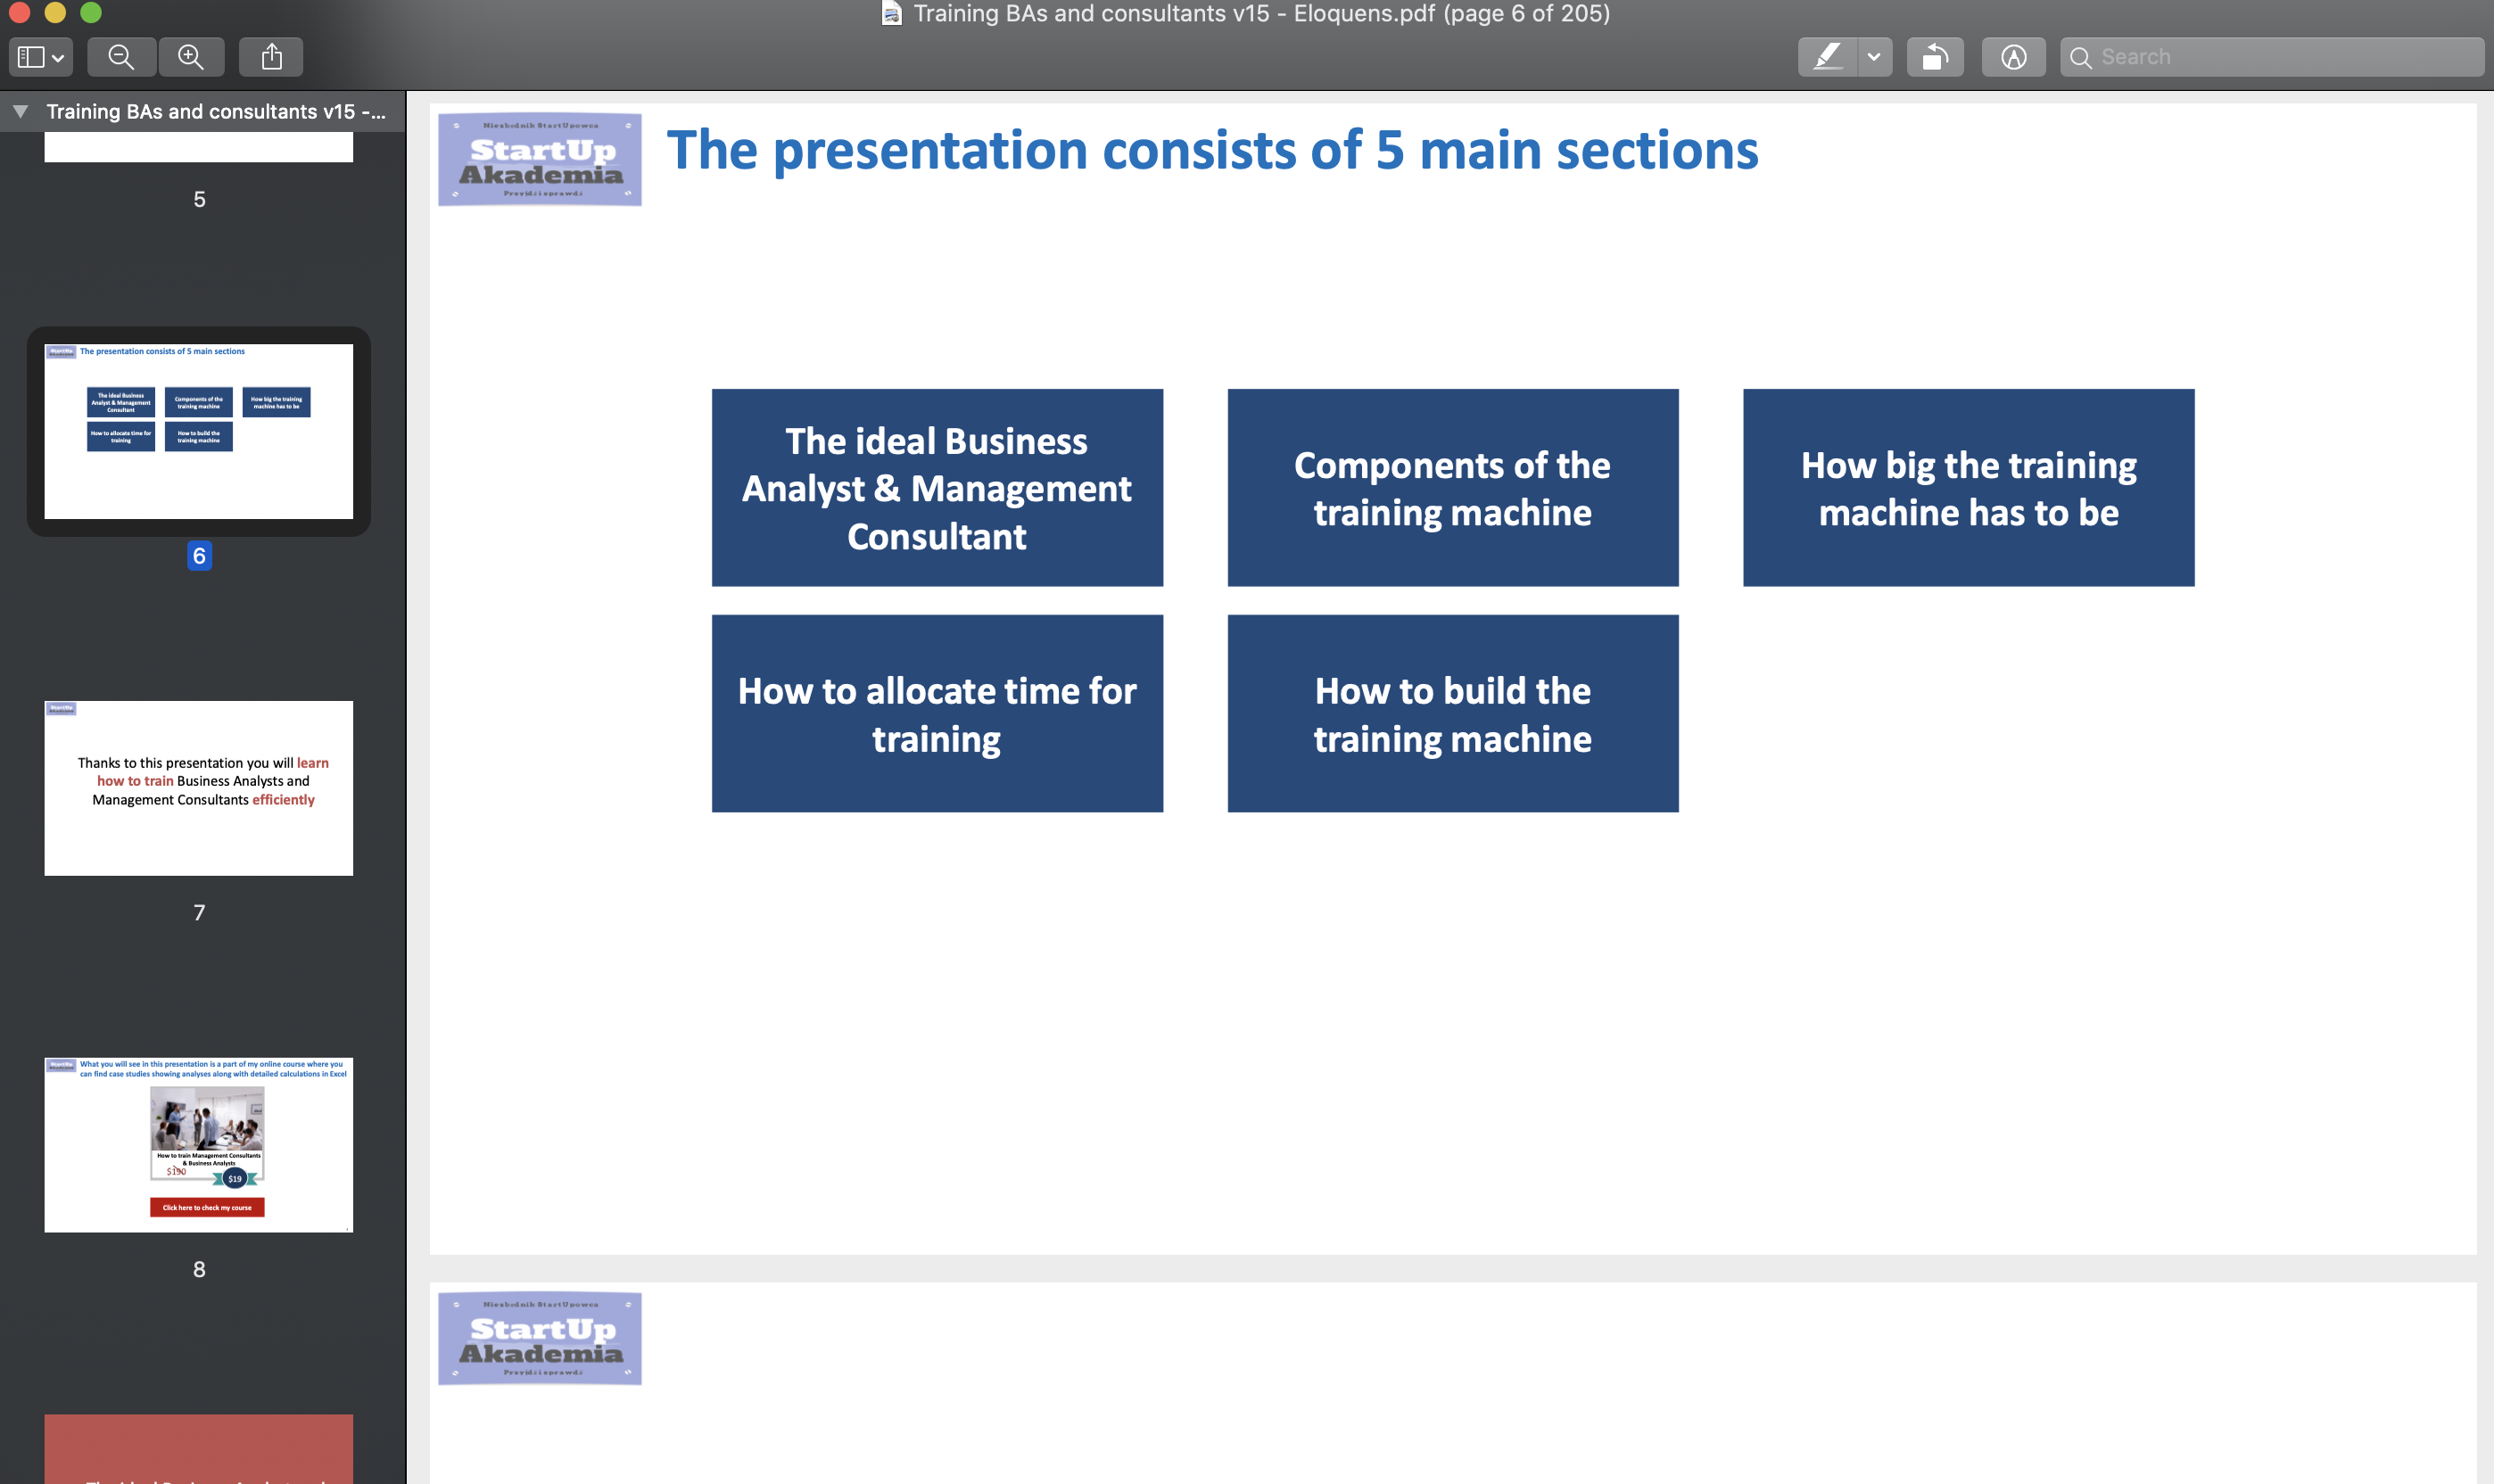Zoom in using the magnifier plus icon

[190, 57]
